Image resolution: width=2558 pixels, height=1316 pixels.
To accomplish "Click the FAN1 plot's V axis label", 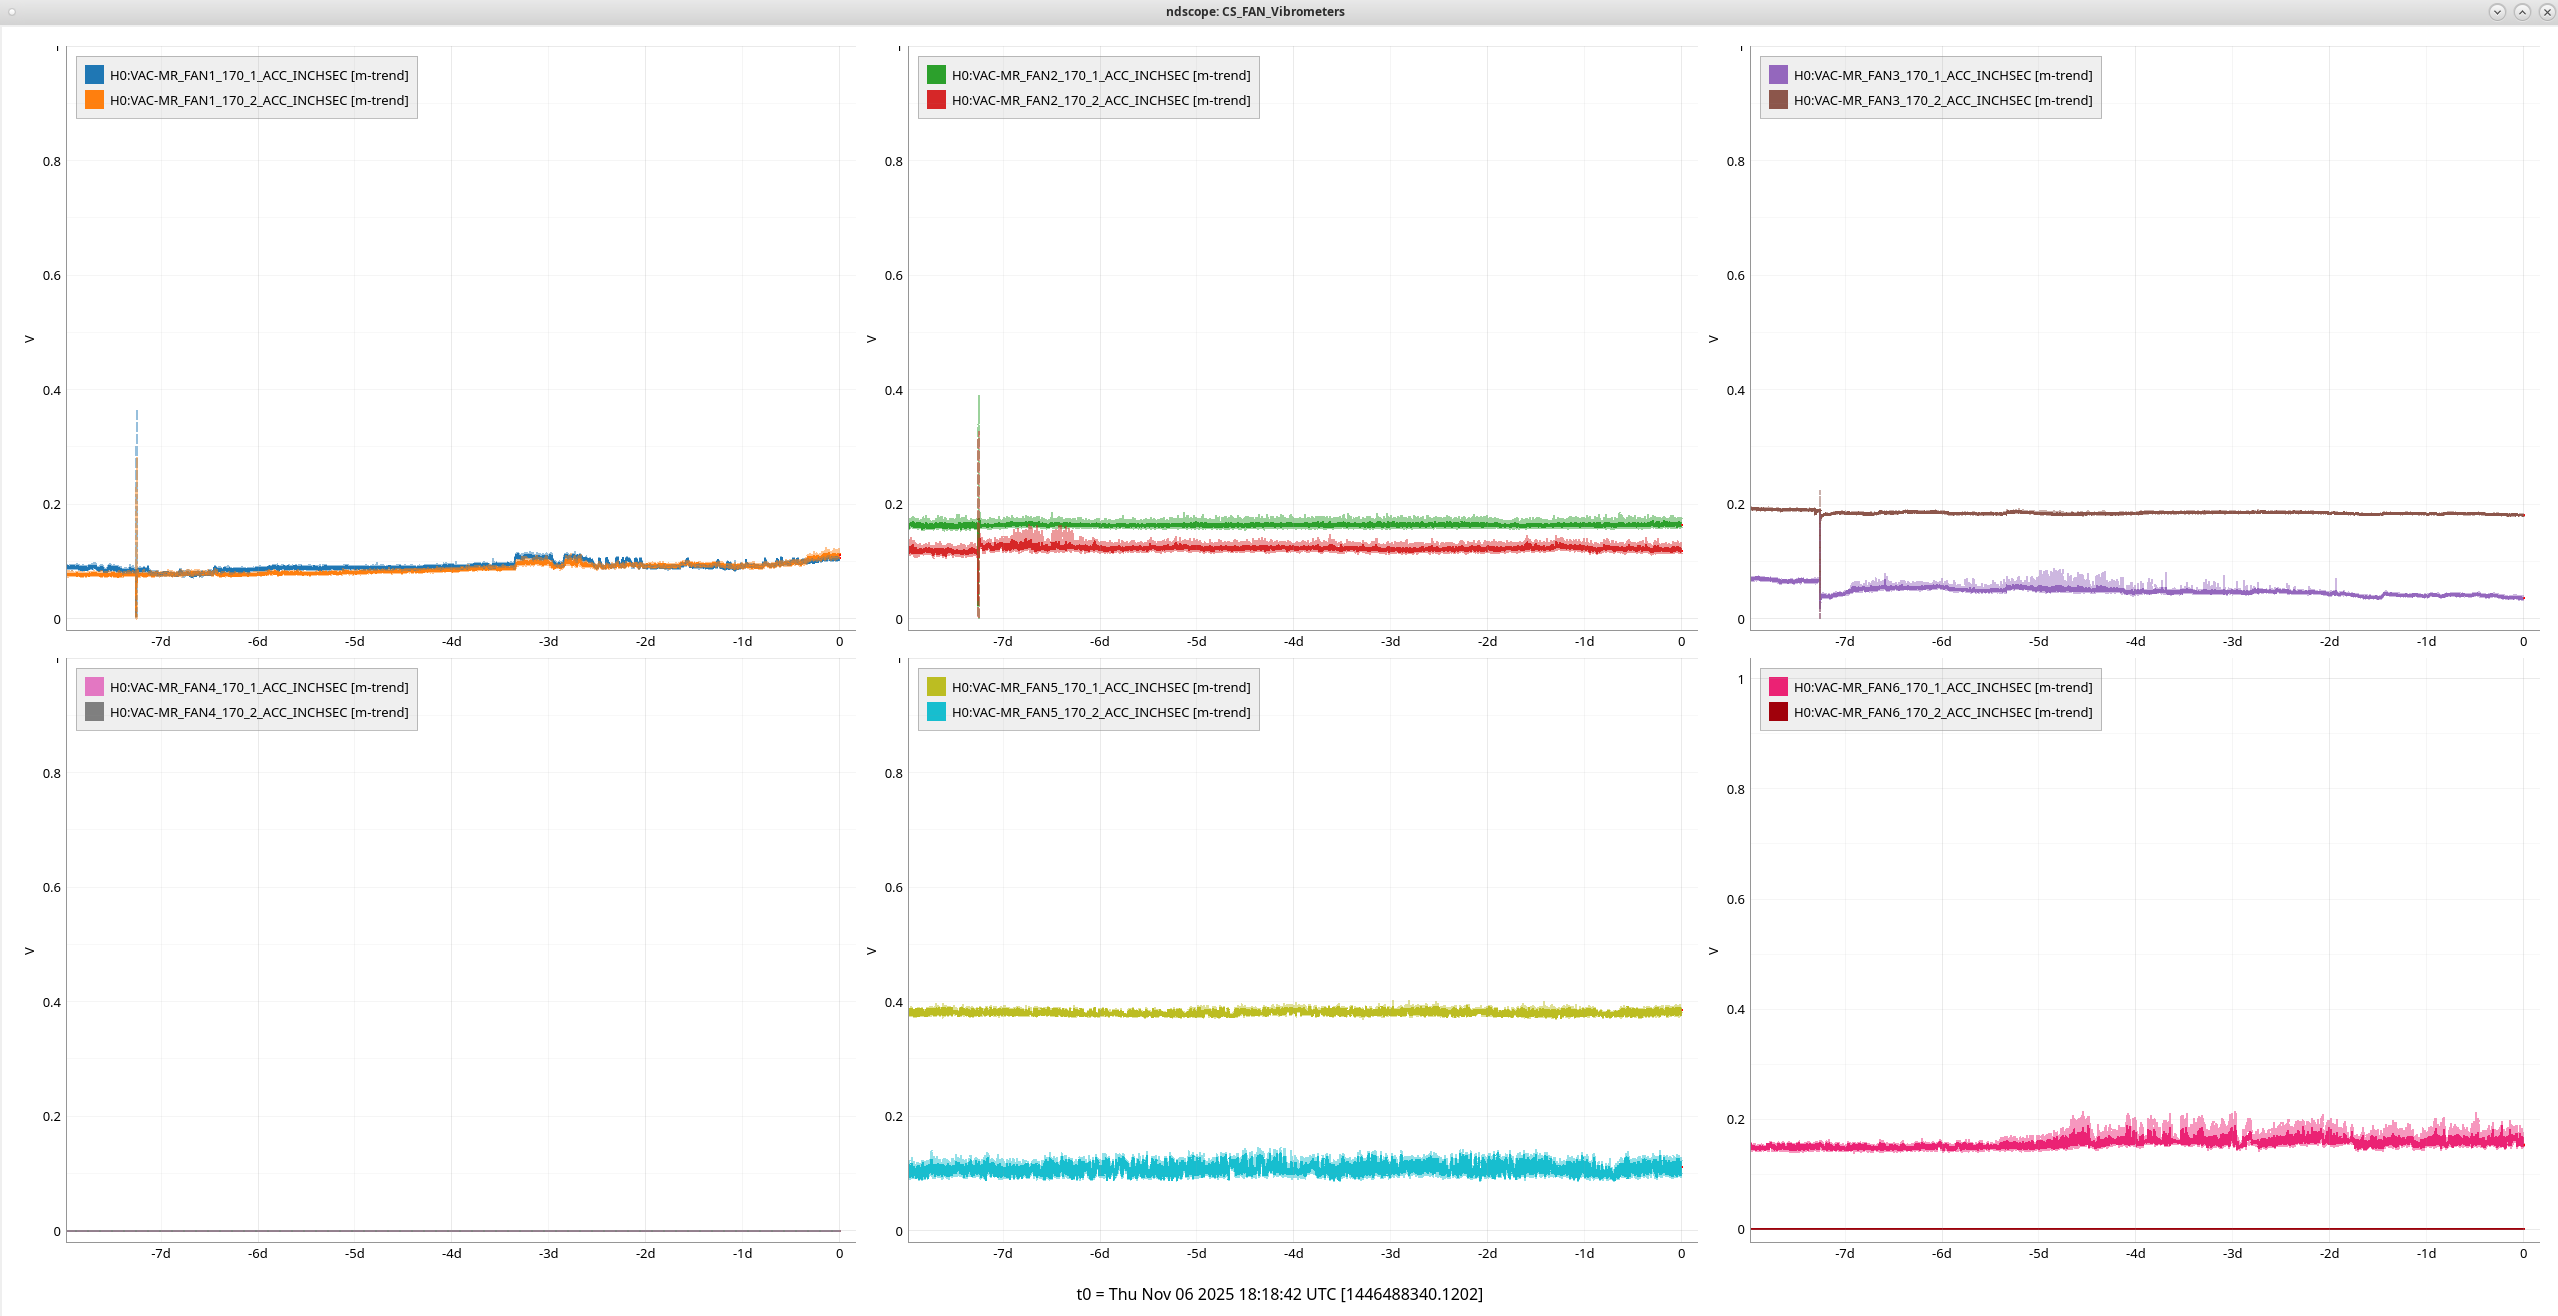I will tap(29, 339).
